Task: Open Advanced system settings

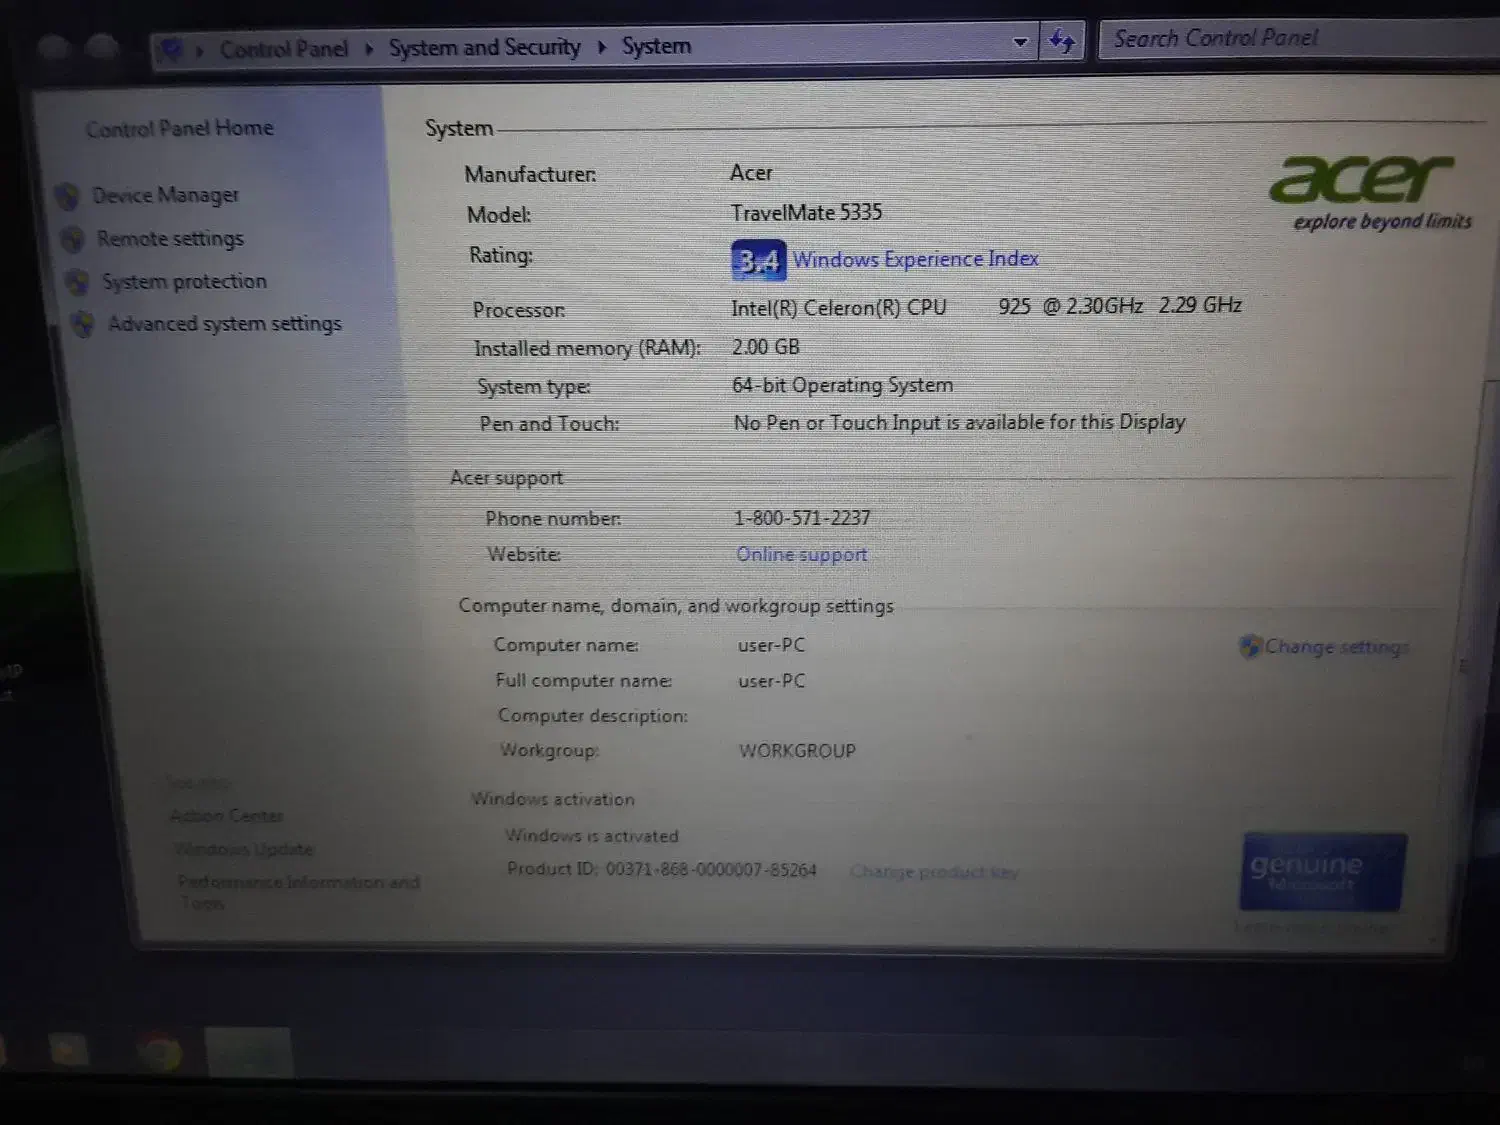Action: click(225, 324)
